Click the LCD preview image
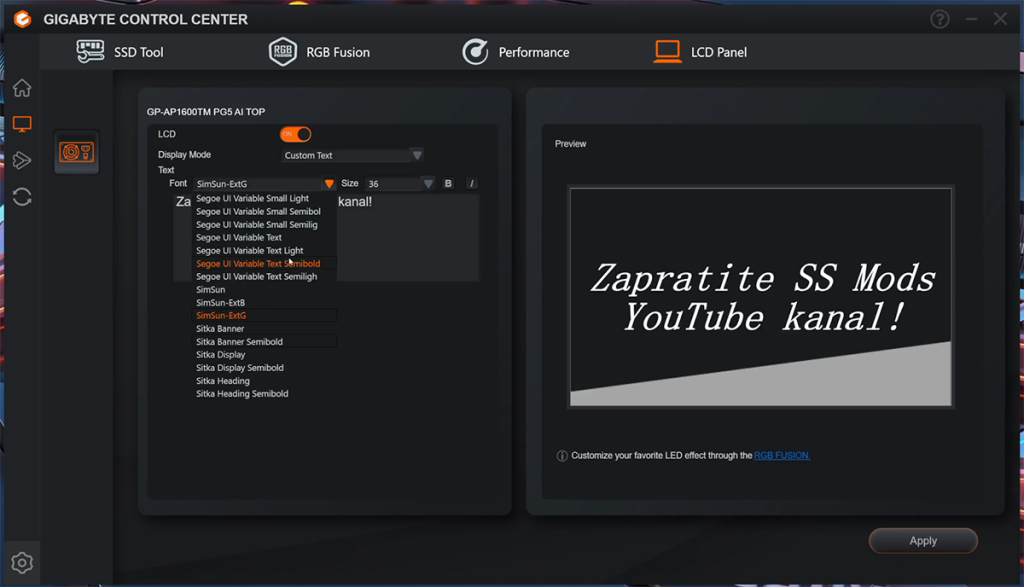This screenshot has width=1024, height=587. 760,297
